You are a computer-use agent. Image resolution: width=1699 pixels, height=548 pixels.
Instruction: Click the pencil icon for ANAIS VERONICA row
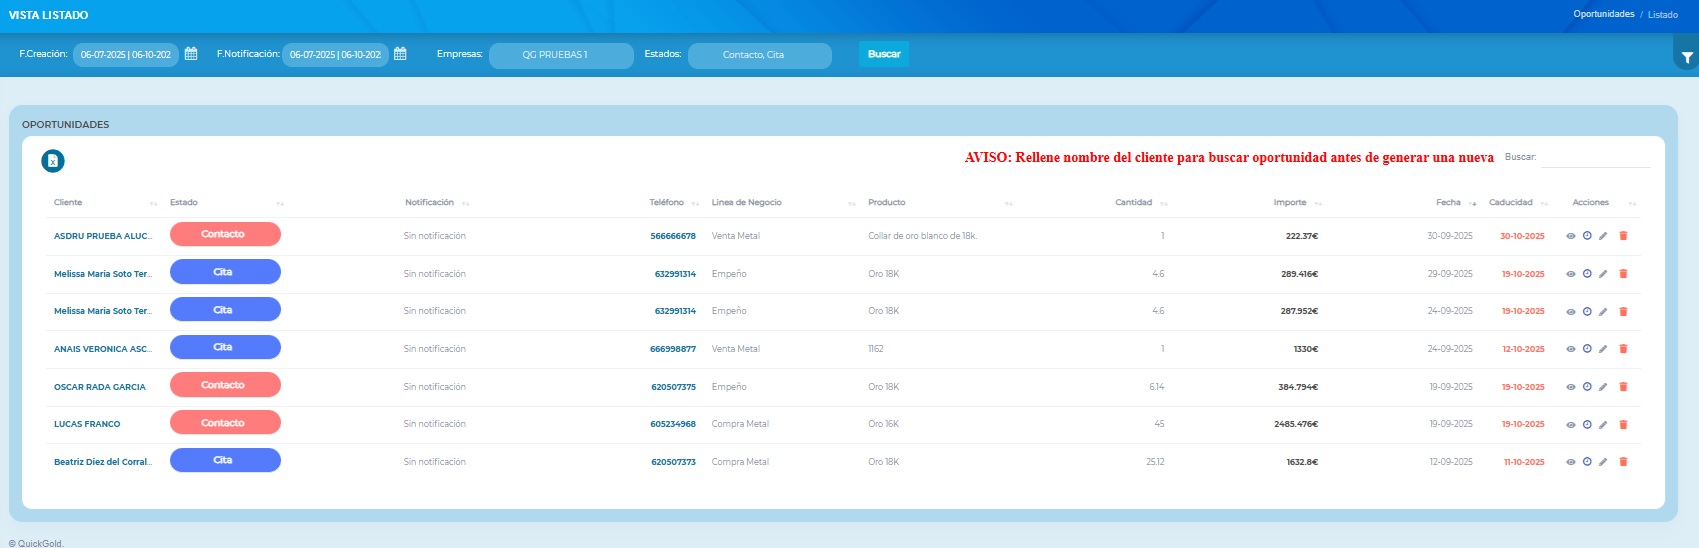[x=1603, y=349]
